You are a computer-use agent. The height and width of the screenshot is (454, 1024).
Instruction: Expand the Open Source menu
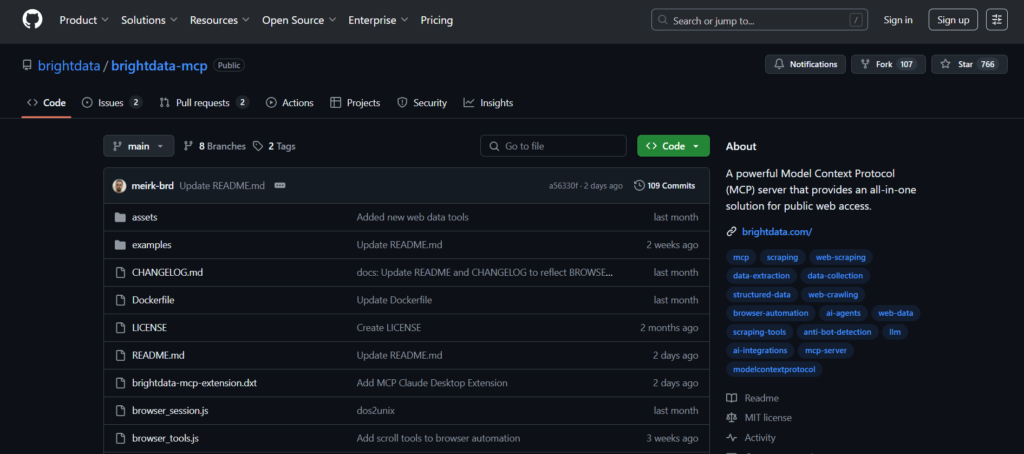tap(299, 20)
